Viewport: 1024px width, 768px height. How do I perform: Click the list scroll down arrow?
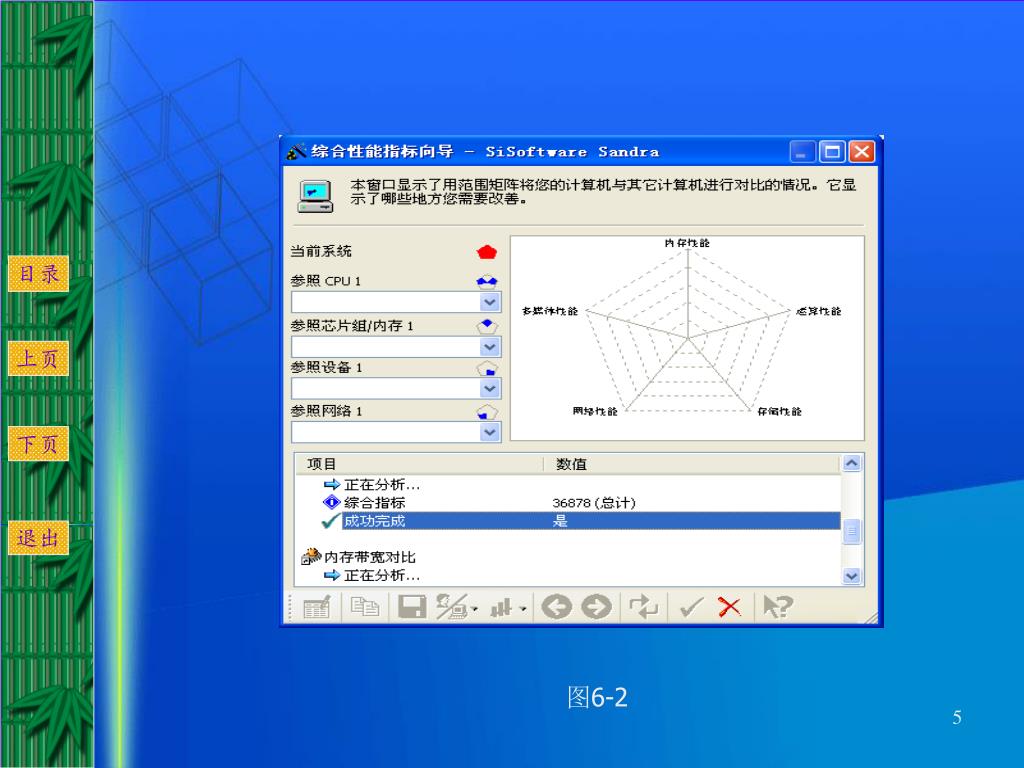pyautogui.click(x=852, y=576)
